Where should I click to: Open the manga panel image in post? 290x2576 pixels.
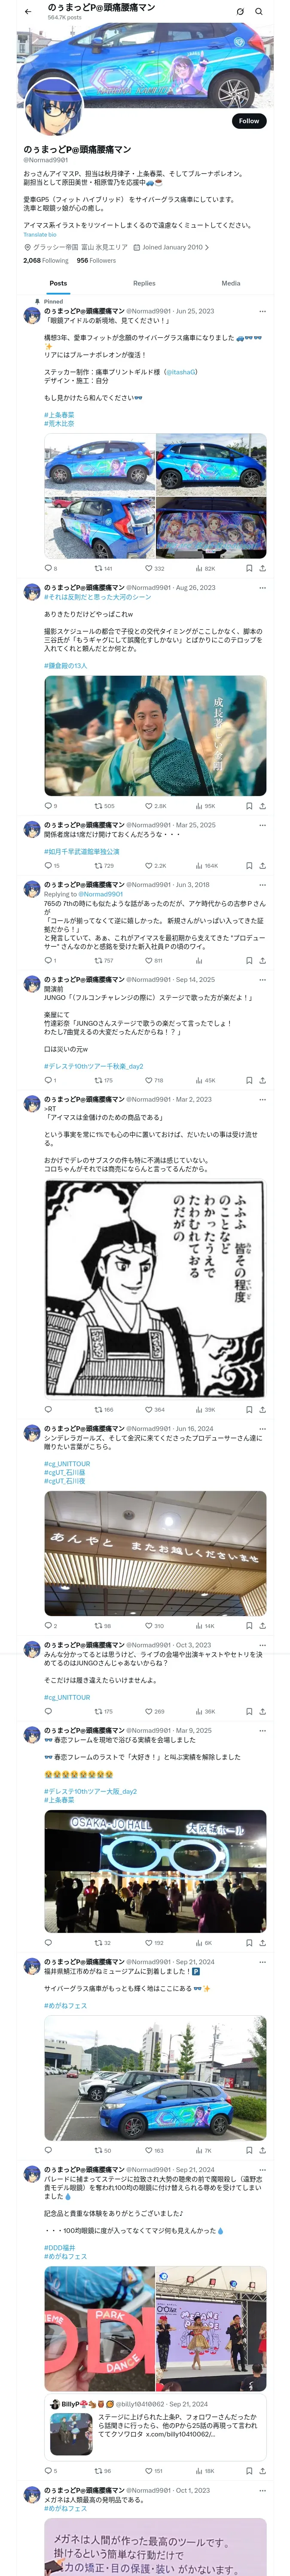pos(155,1288)
